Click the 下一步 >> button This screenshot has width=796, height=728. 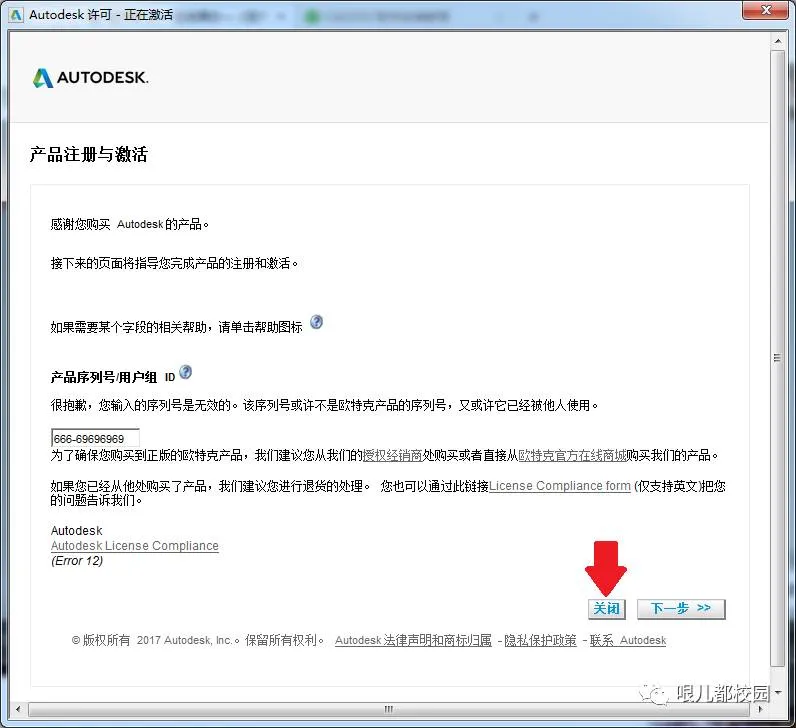[681, 609]
